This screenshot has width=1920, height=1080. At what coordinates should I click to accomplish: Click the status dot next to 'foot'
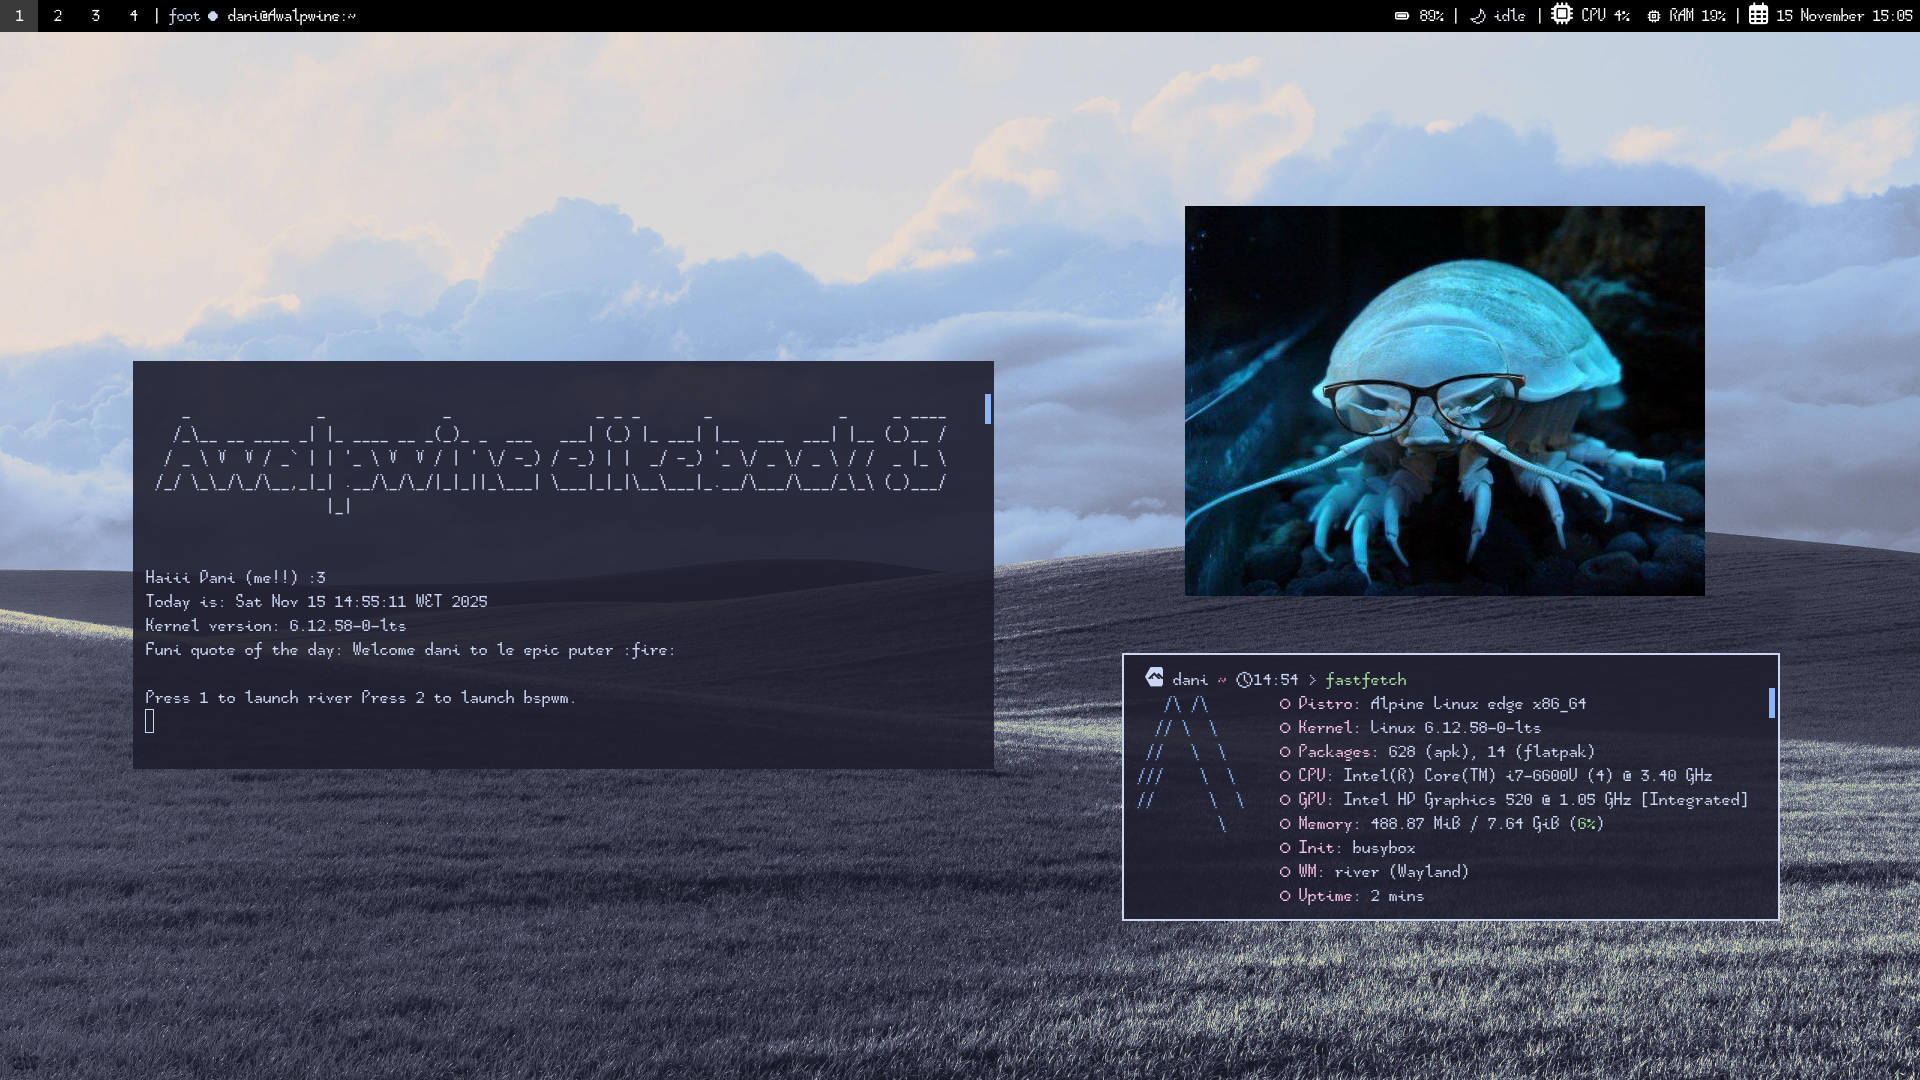[215, 15]
